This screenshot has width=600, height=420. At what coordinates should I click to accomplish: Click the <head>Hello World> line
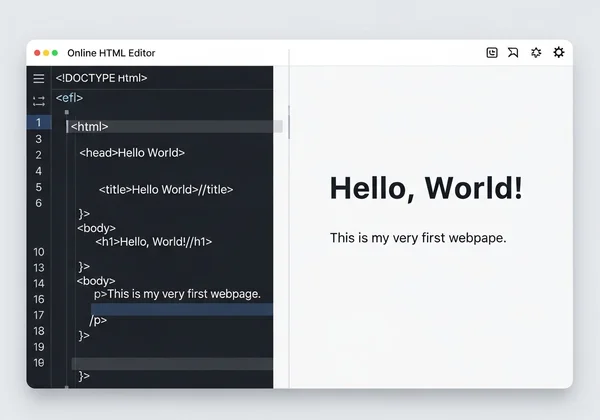[x=132, y=153]
